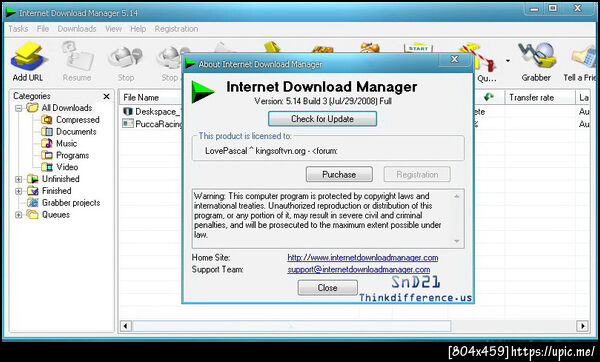Select the Unfinished folder
600x362 pixels.
point(53,179)
